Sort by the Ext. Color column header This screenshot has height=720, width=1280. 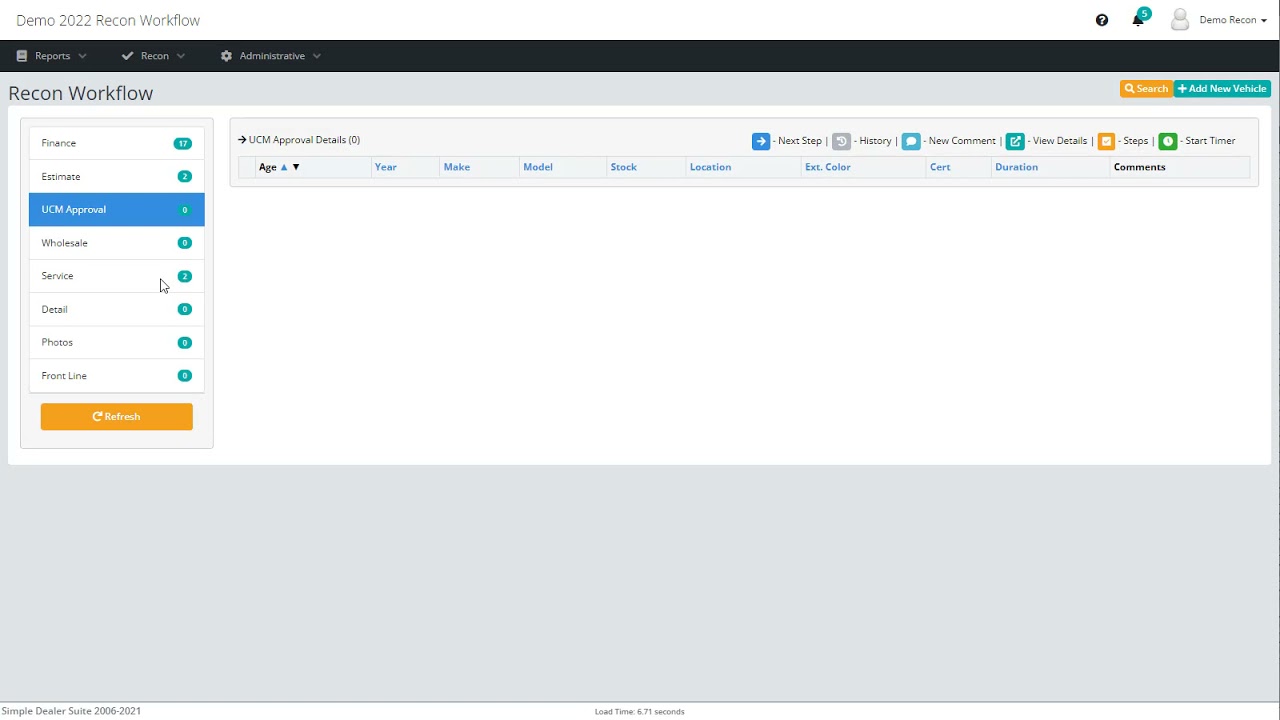click(x=828, y=167)
